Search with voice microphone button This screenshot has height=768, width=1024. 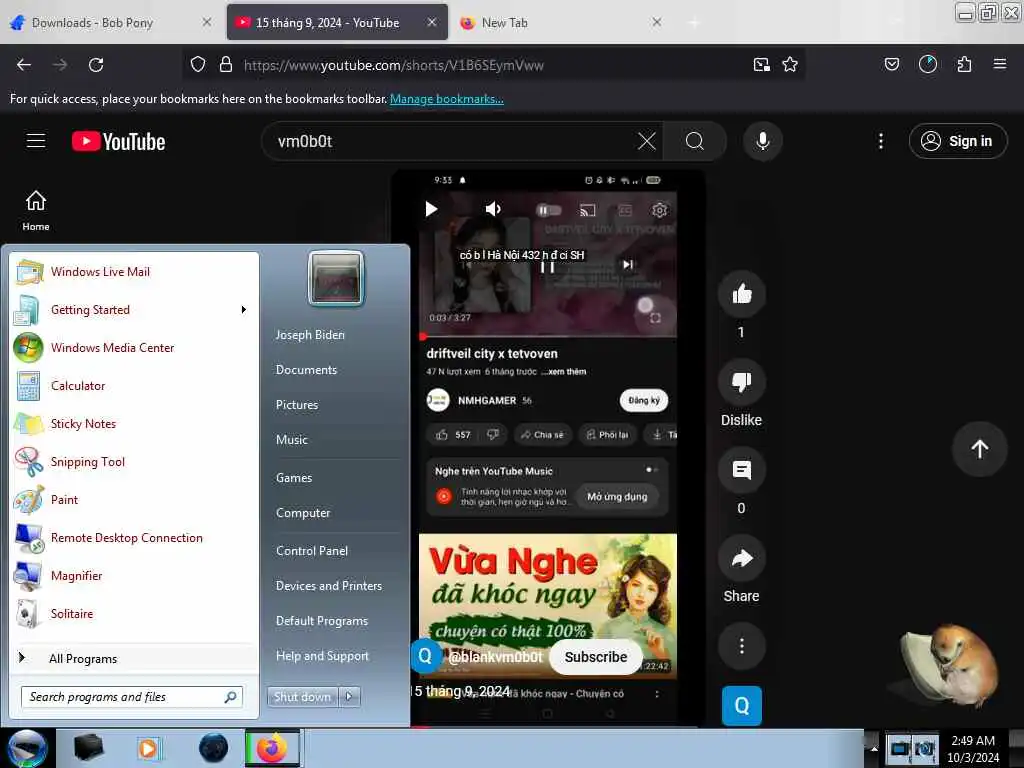click(762, 141)
